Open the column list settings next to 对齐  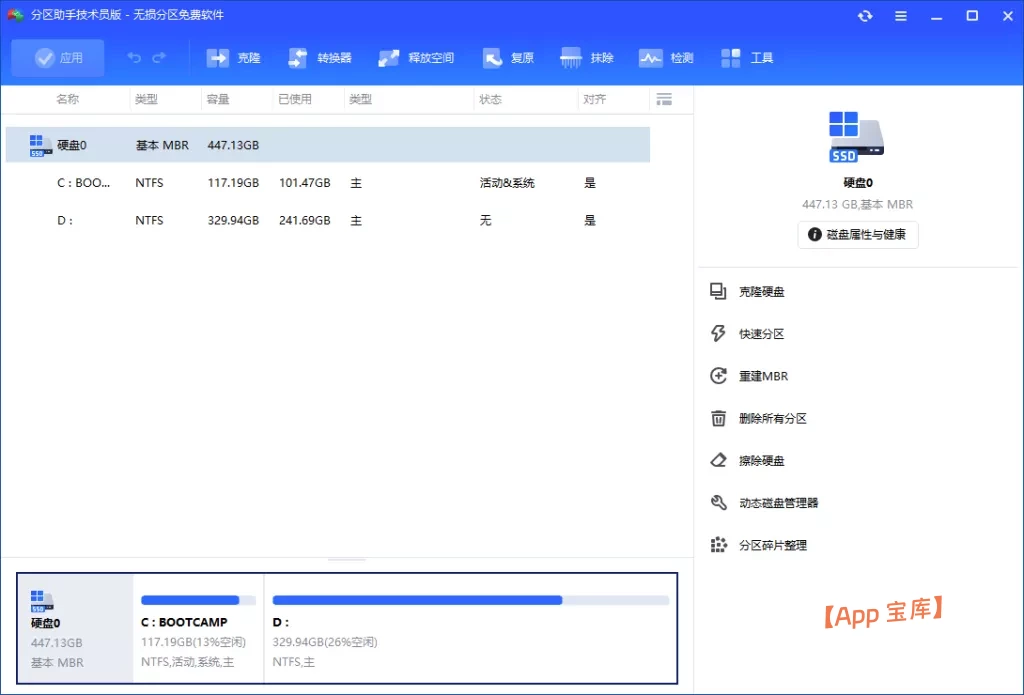point(664,99)
